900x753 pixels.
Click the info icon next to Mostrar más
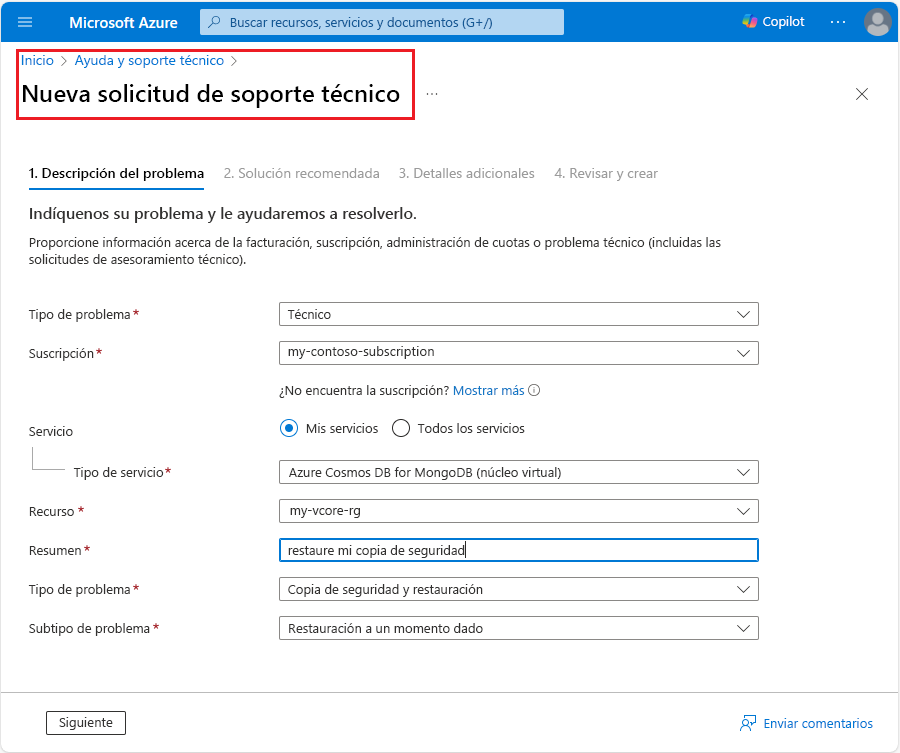(x=536, y=390)
